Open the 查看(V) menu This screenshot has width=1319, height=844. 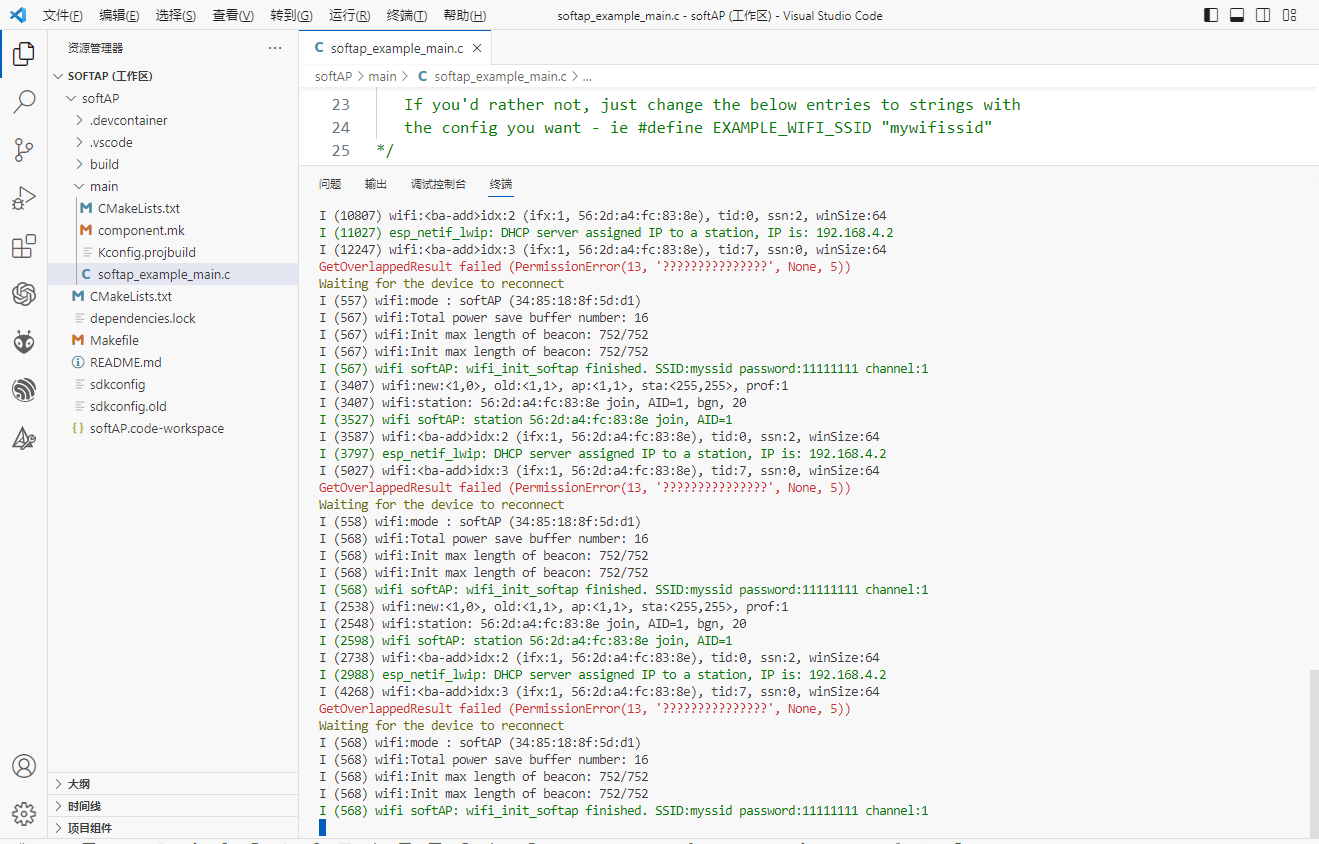click(x=233, y=16)
